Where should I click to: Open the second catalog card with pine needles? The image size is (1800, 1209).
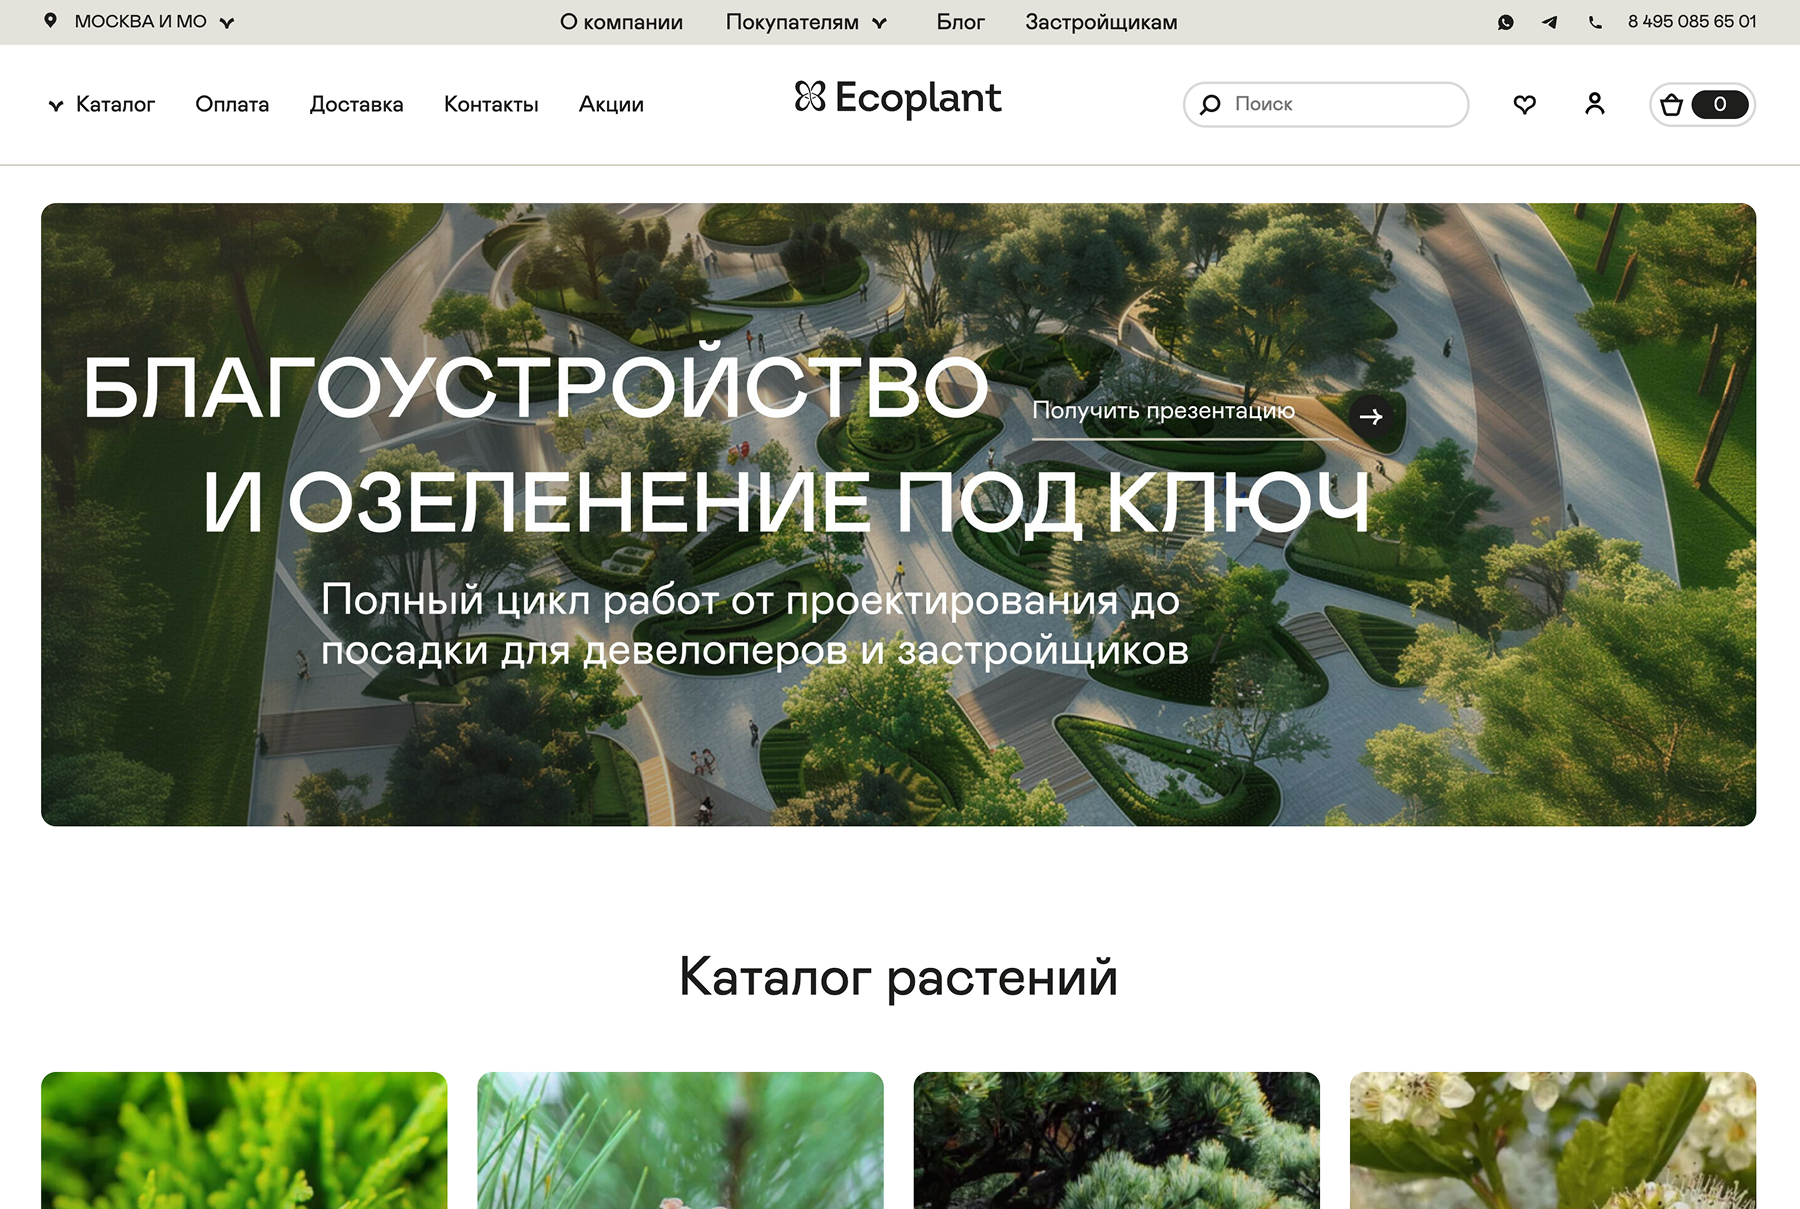tap(680, 1140)
